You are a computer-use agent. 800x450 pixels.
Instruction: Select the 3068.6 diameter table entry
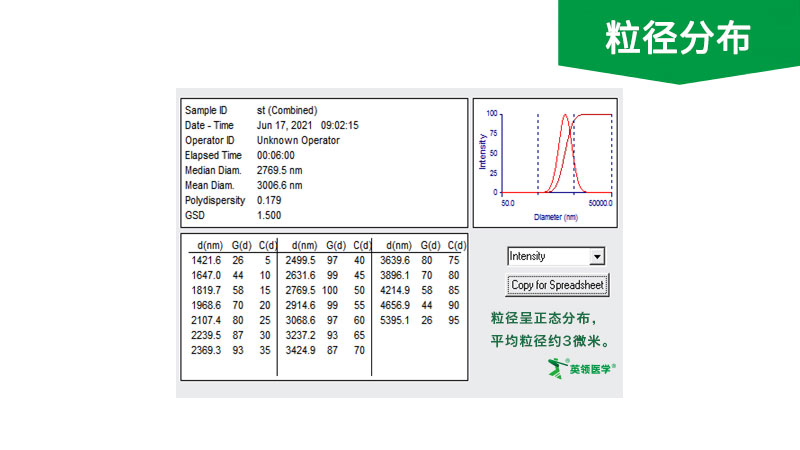pos(301,320)
